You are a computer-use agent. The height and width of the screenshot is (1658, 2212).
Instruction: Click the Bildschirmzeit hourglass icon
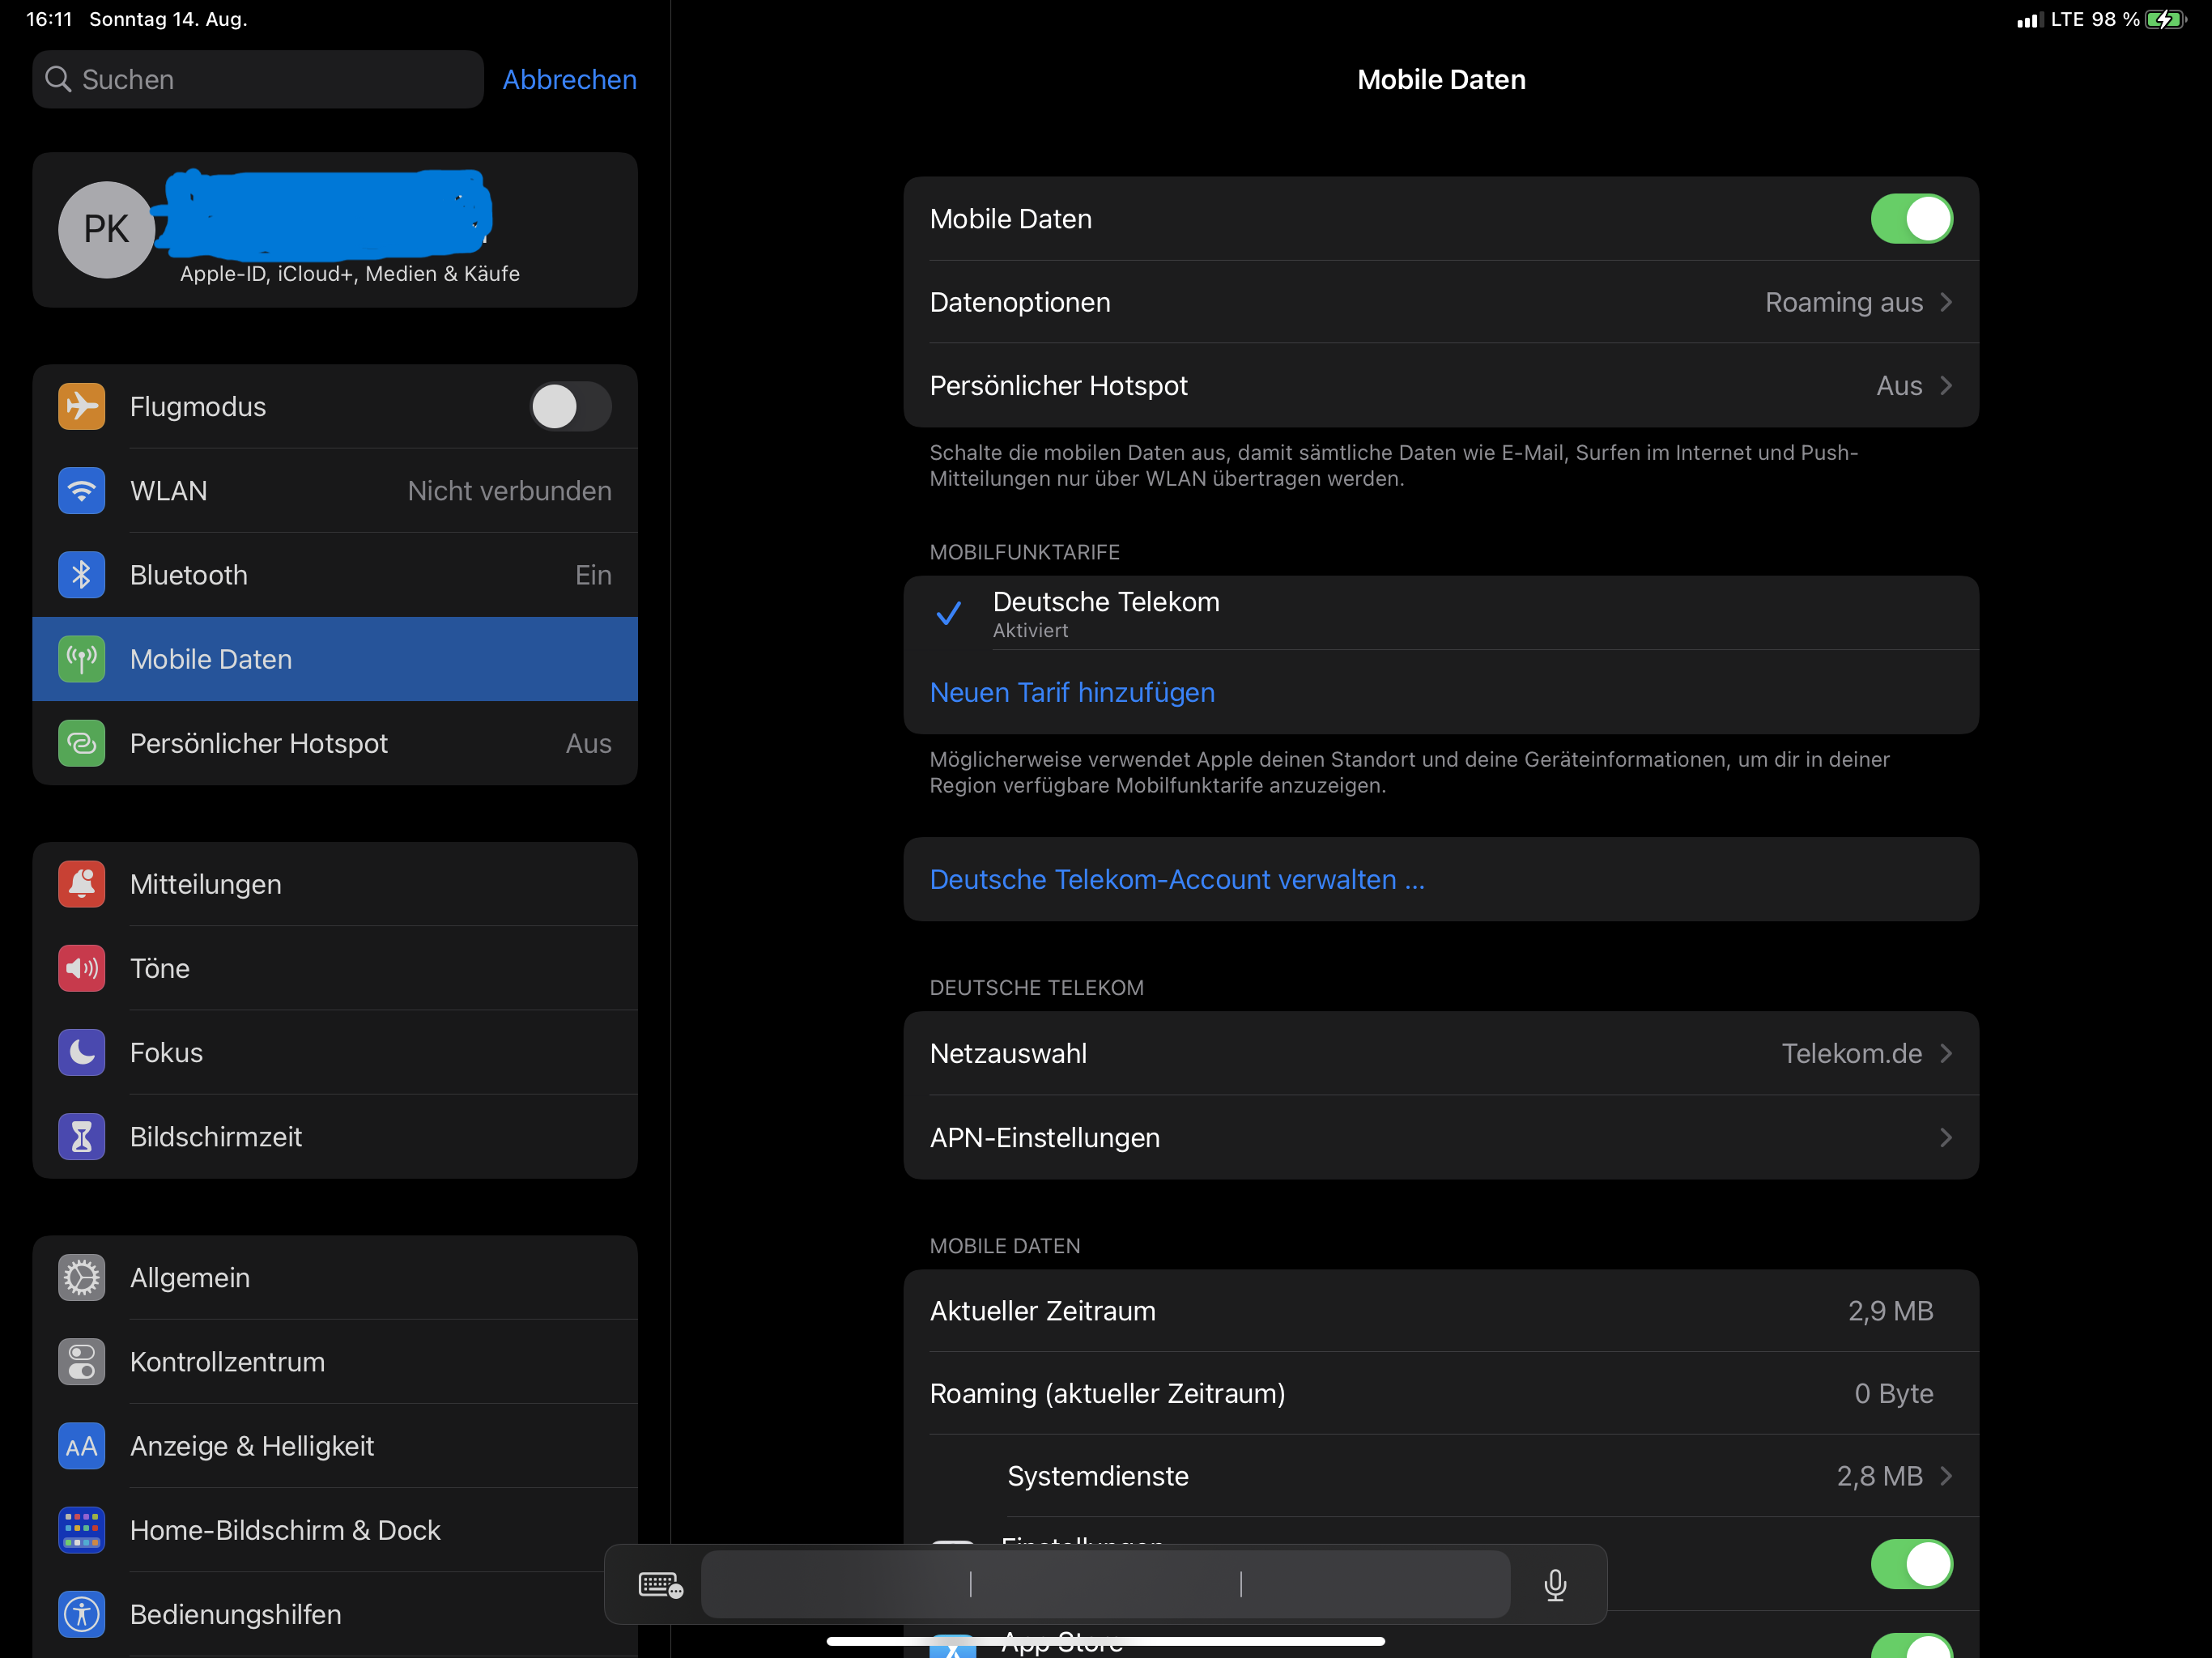click(x=81, y=1137)
